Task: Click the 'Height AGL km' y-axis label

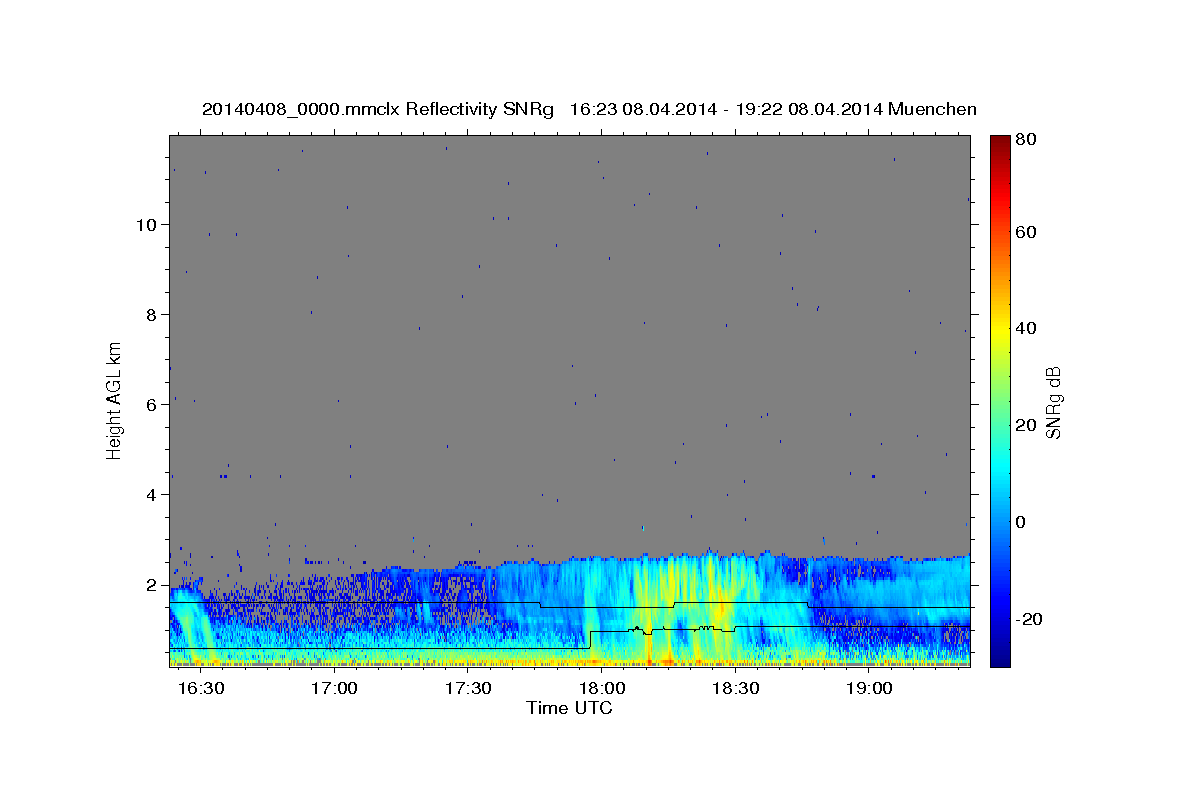Action: [114, 402]
